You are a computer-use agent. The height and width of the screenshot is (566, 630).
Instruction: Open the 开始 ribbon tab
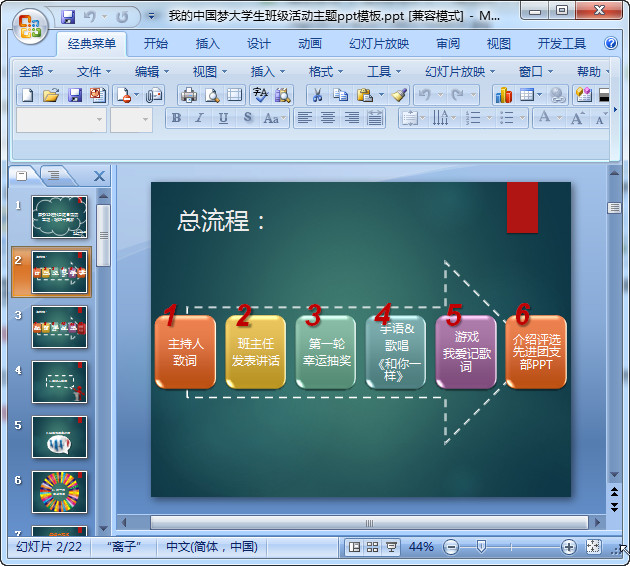tap(156, 43)
